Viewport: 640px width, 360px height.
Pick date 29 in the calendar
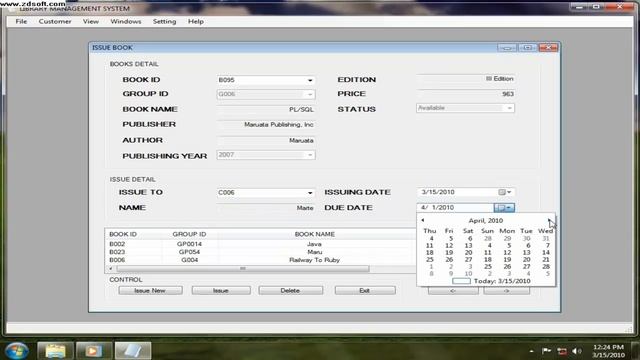(x=507, y=238)
